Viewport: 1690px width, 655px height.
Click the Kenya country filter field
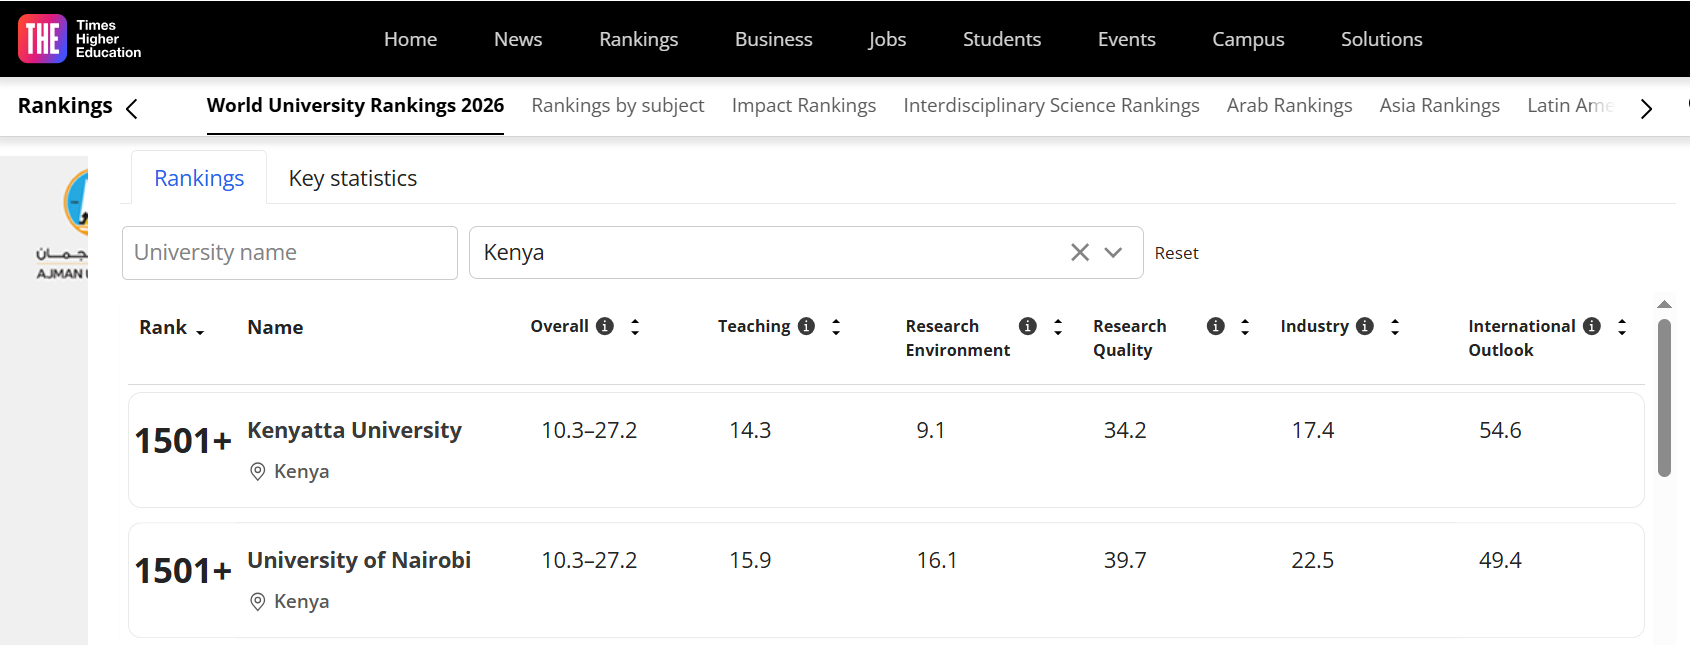click(x=806, y=252)
